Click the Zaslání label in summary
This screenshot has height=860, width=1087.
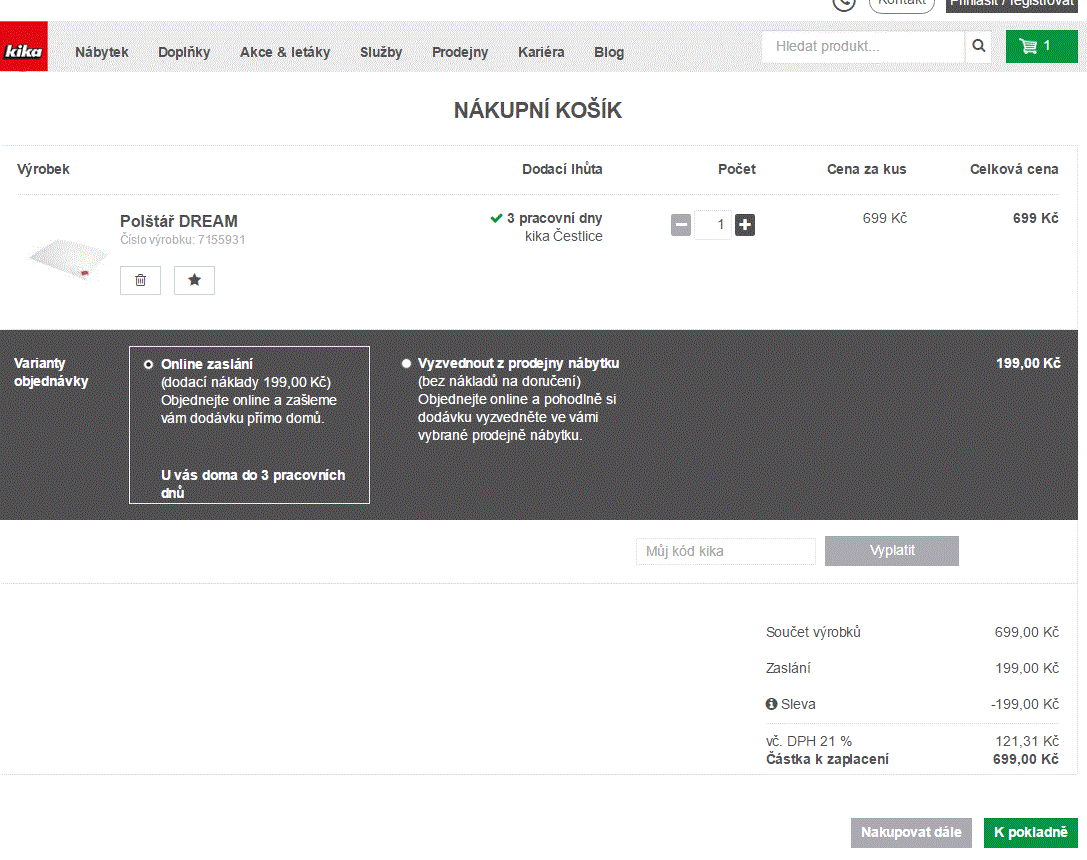[788, 668]
